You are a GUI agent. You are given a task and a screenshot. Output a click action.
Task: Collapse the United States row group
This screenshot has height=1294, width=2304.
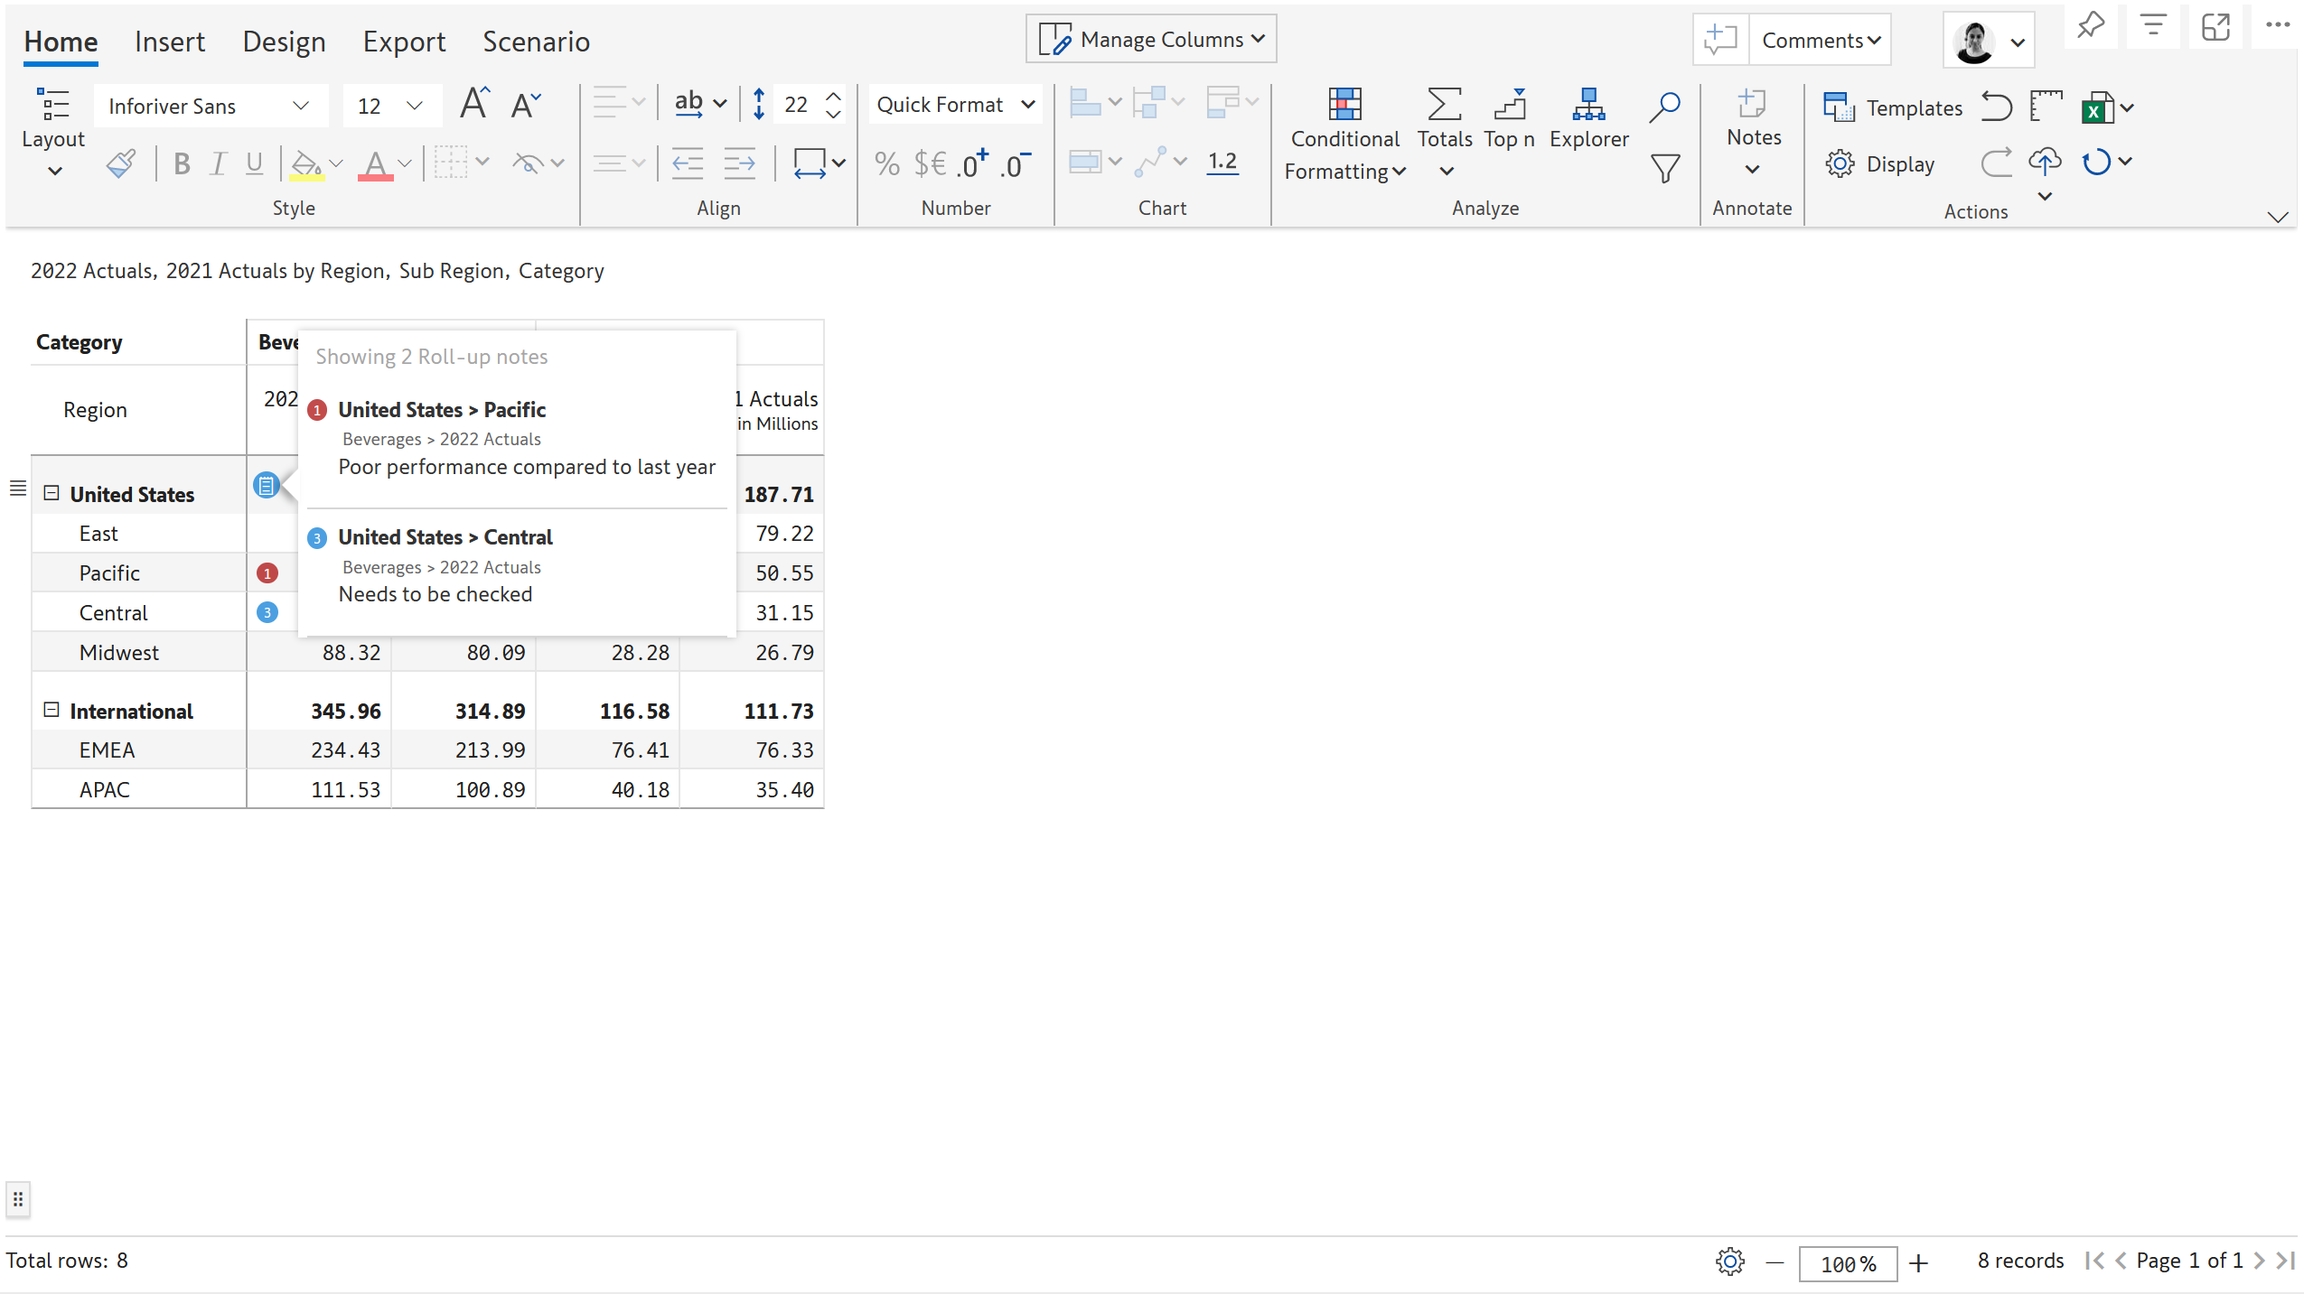click(51, 493)
